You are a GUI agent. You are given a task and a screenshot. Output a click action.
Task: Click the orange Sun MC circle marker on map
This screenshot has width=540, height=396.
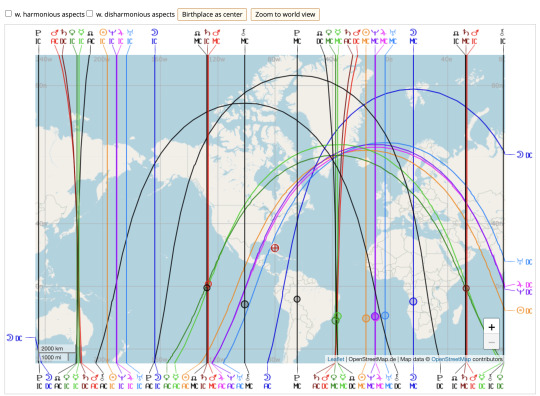coord(366,319)
